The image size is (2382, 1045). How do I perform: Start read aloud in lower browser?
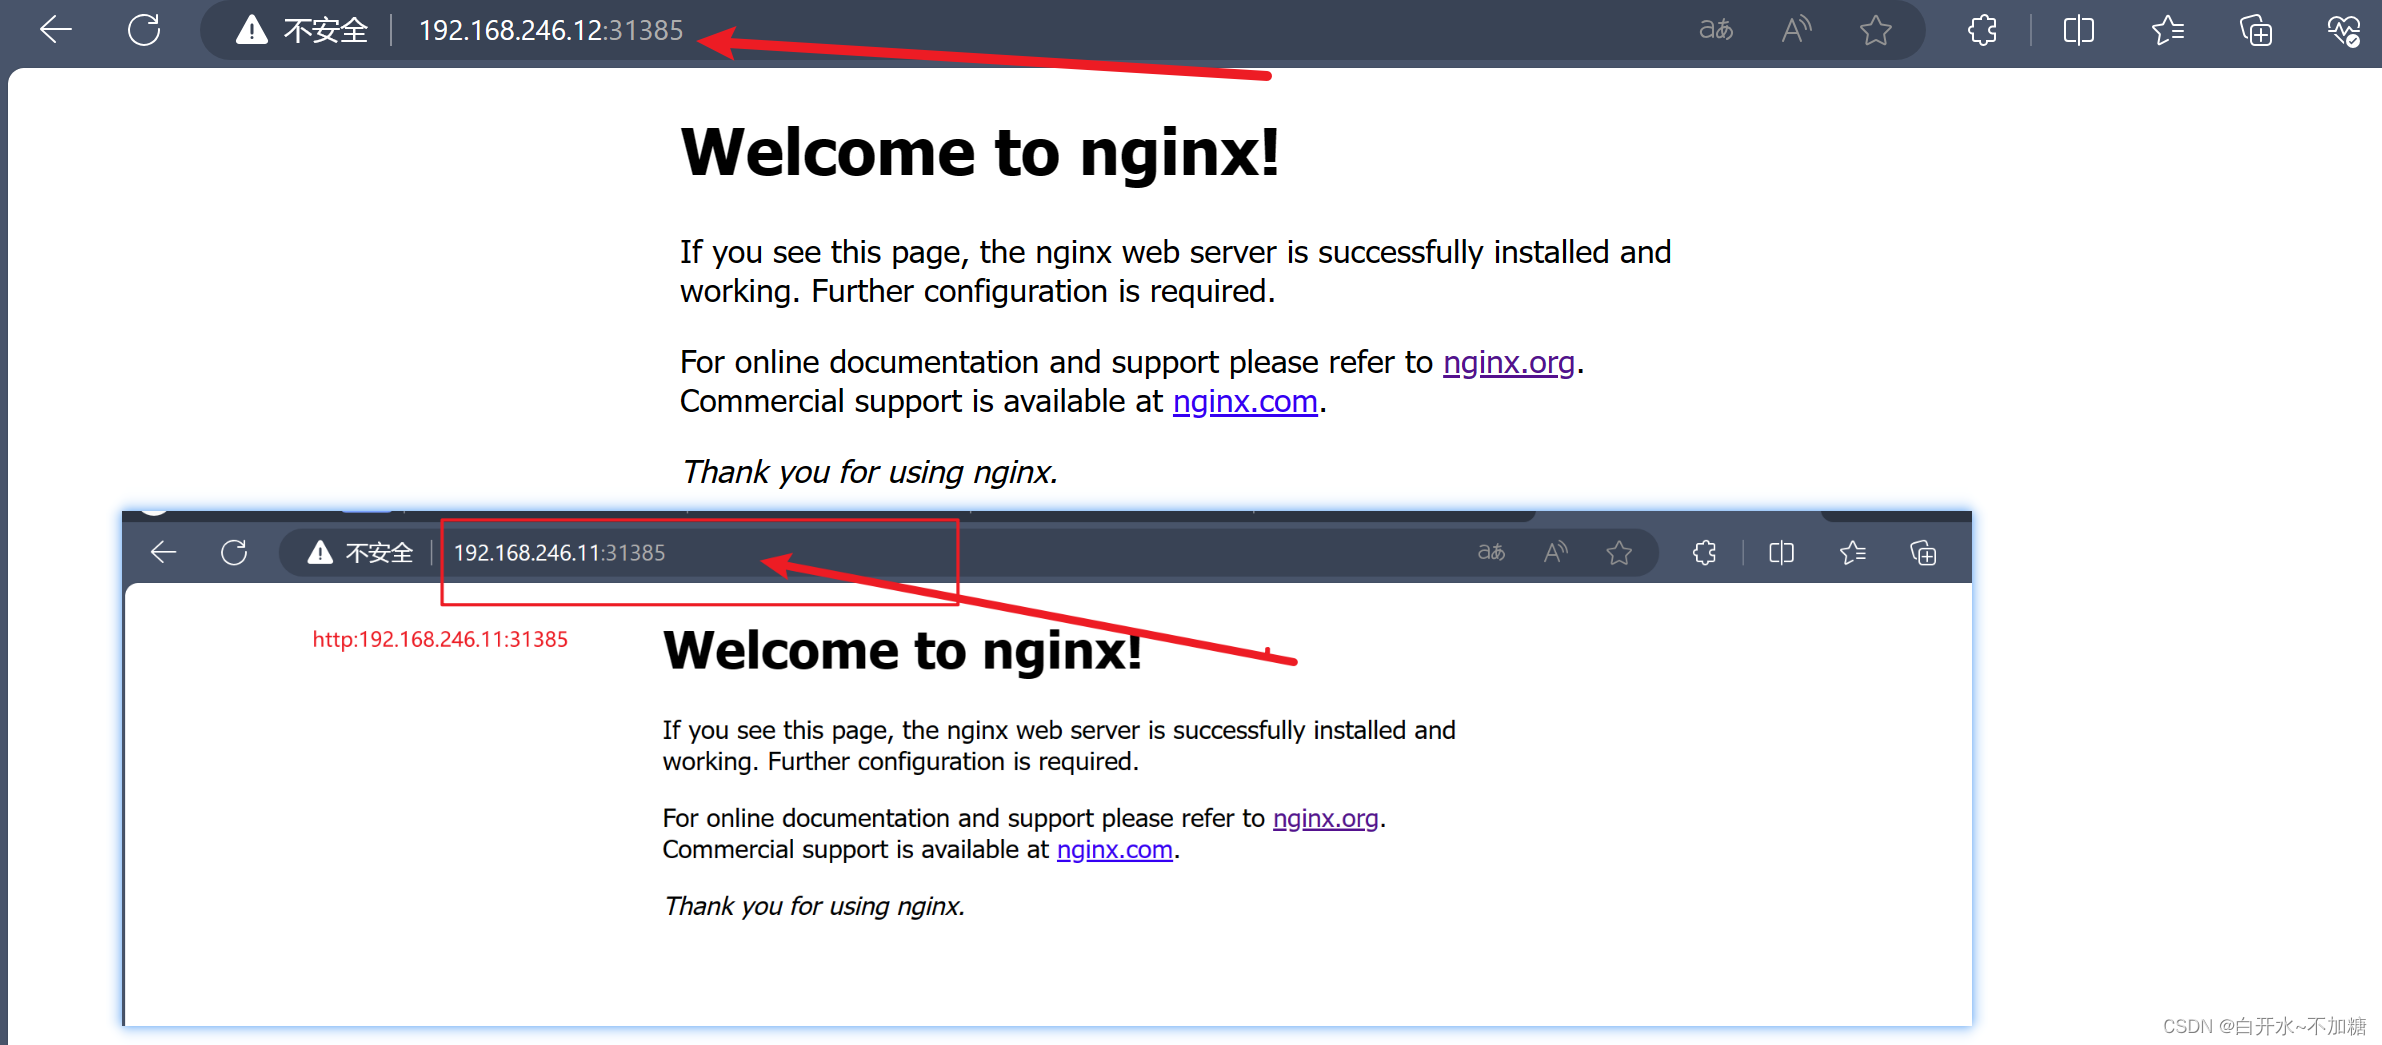[x=1556, y=552]
